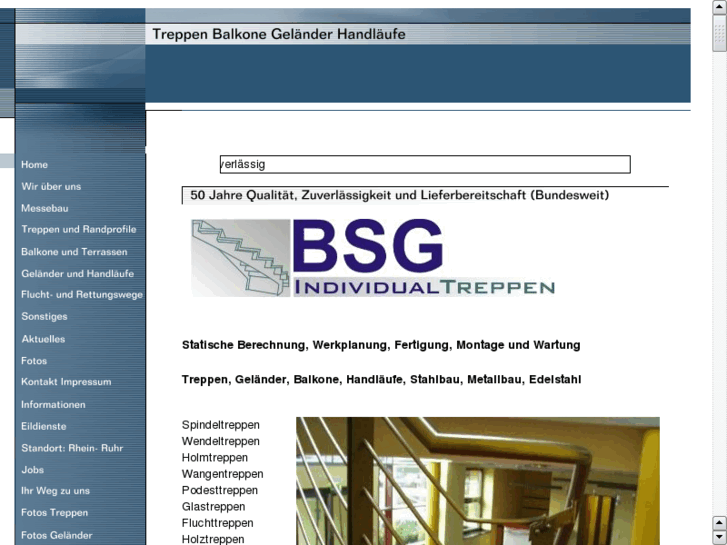Click Wendeltreppen in the list
The width and height of the screenshot is (727, 545).
coord(221,441)
